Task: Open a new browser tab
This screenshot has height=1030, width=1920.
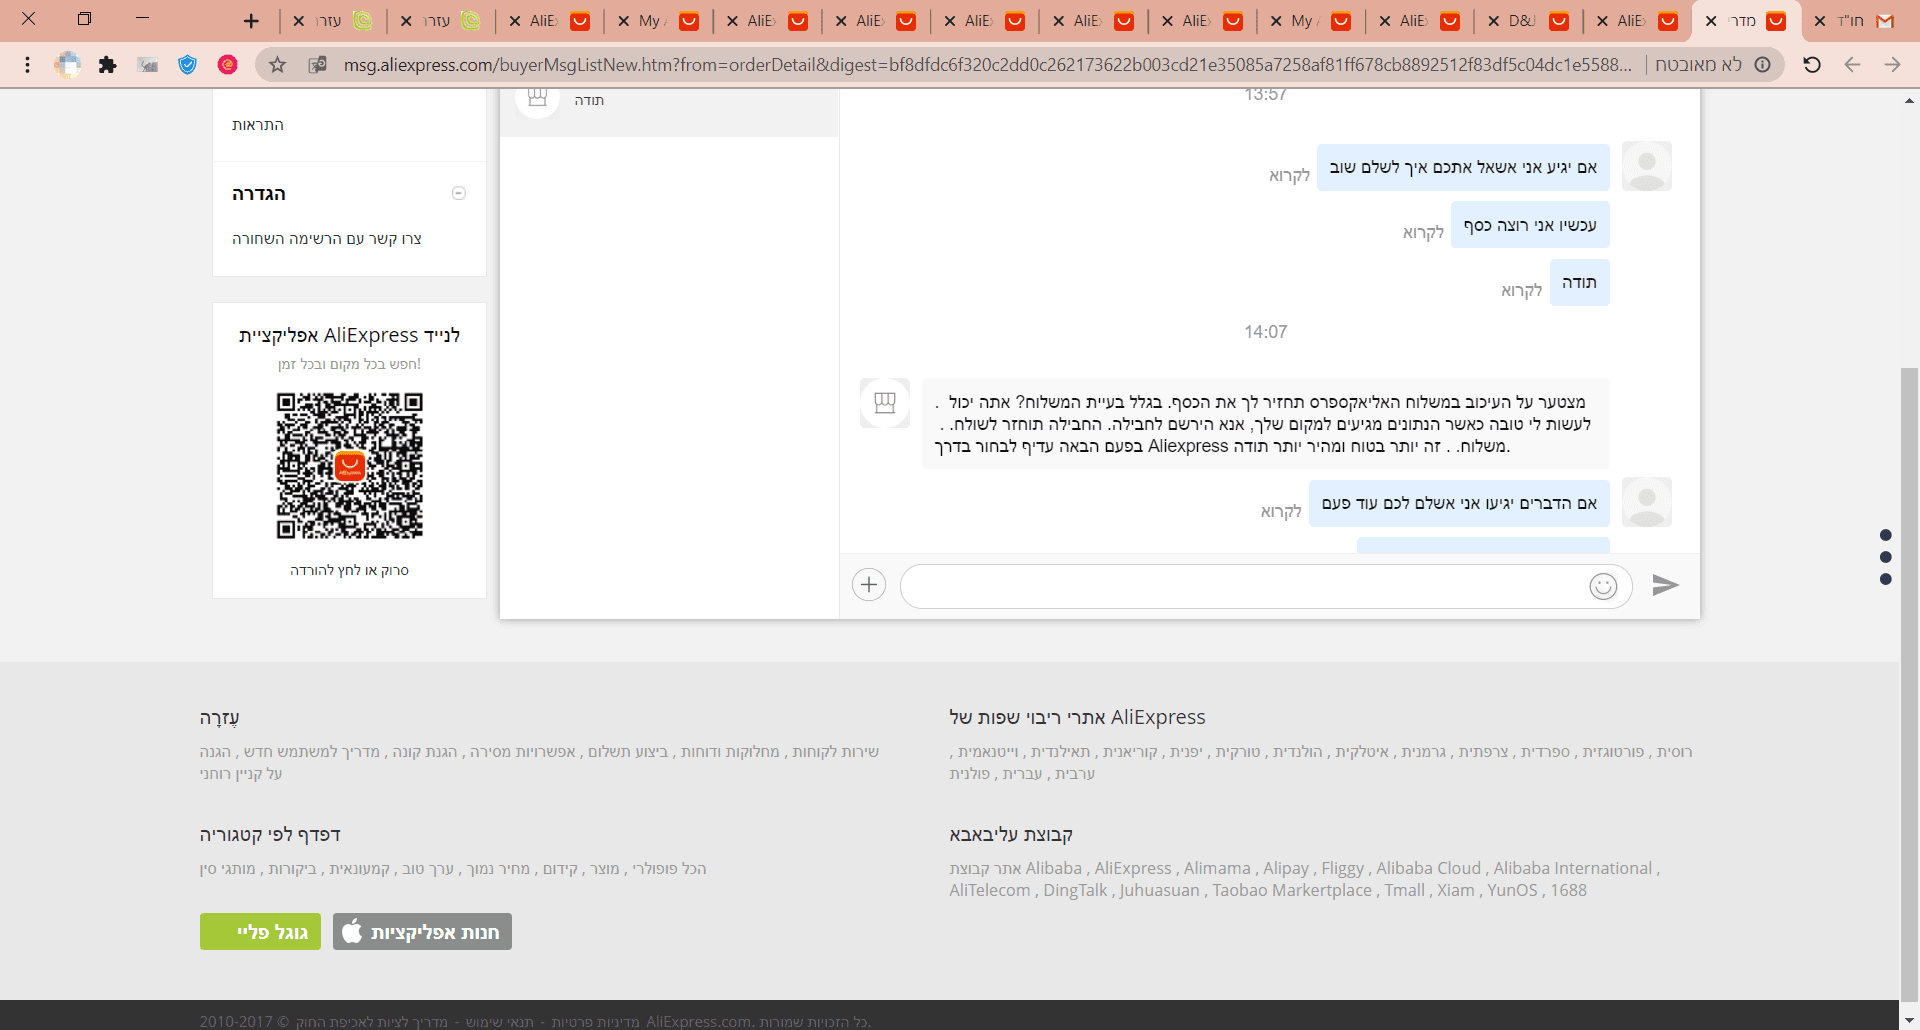Action: point(251,20)
